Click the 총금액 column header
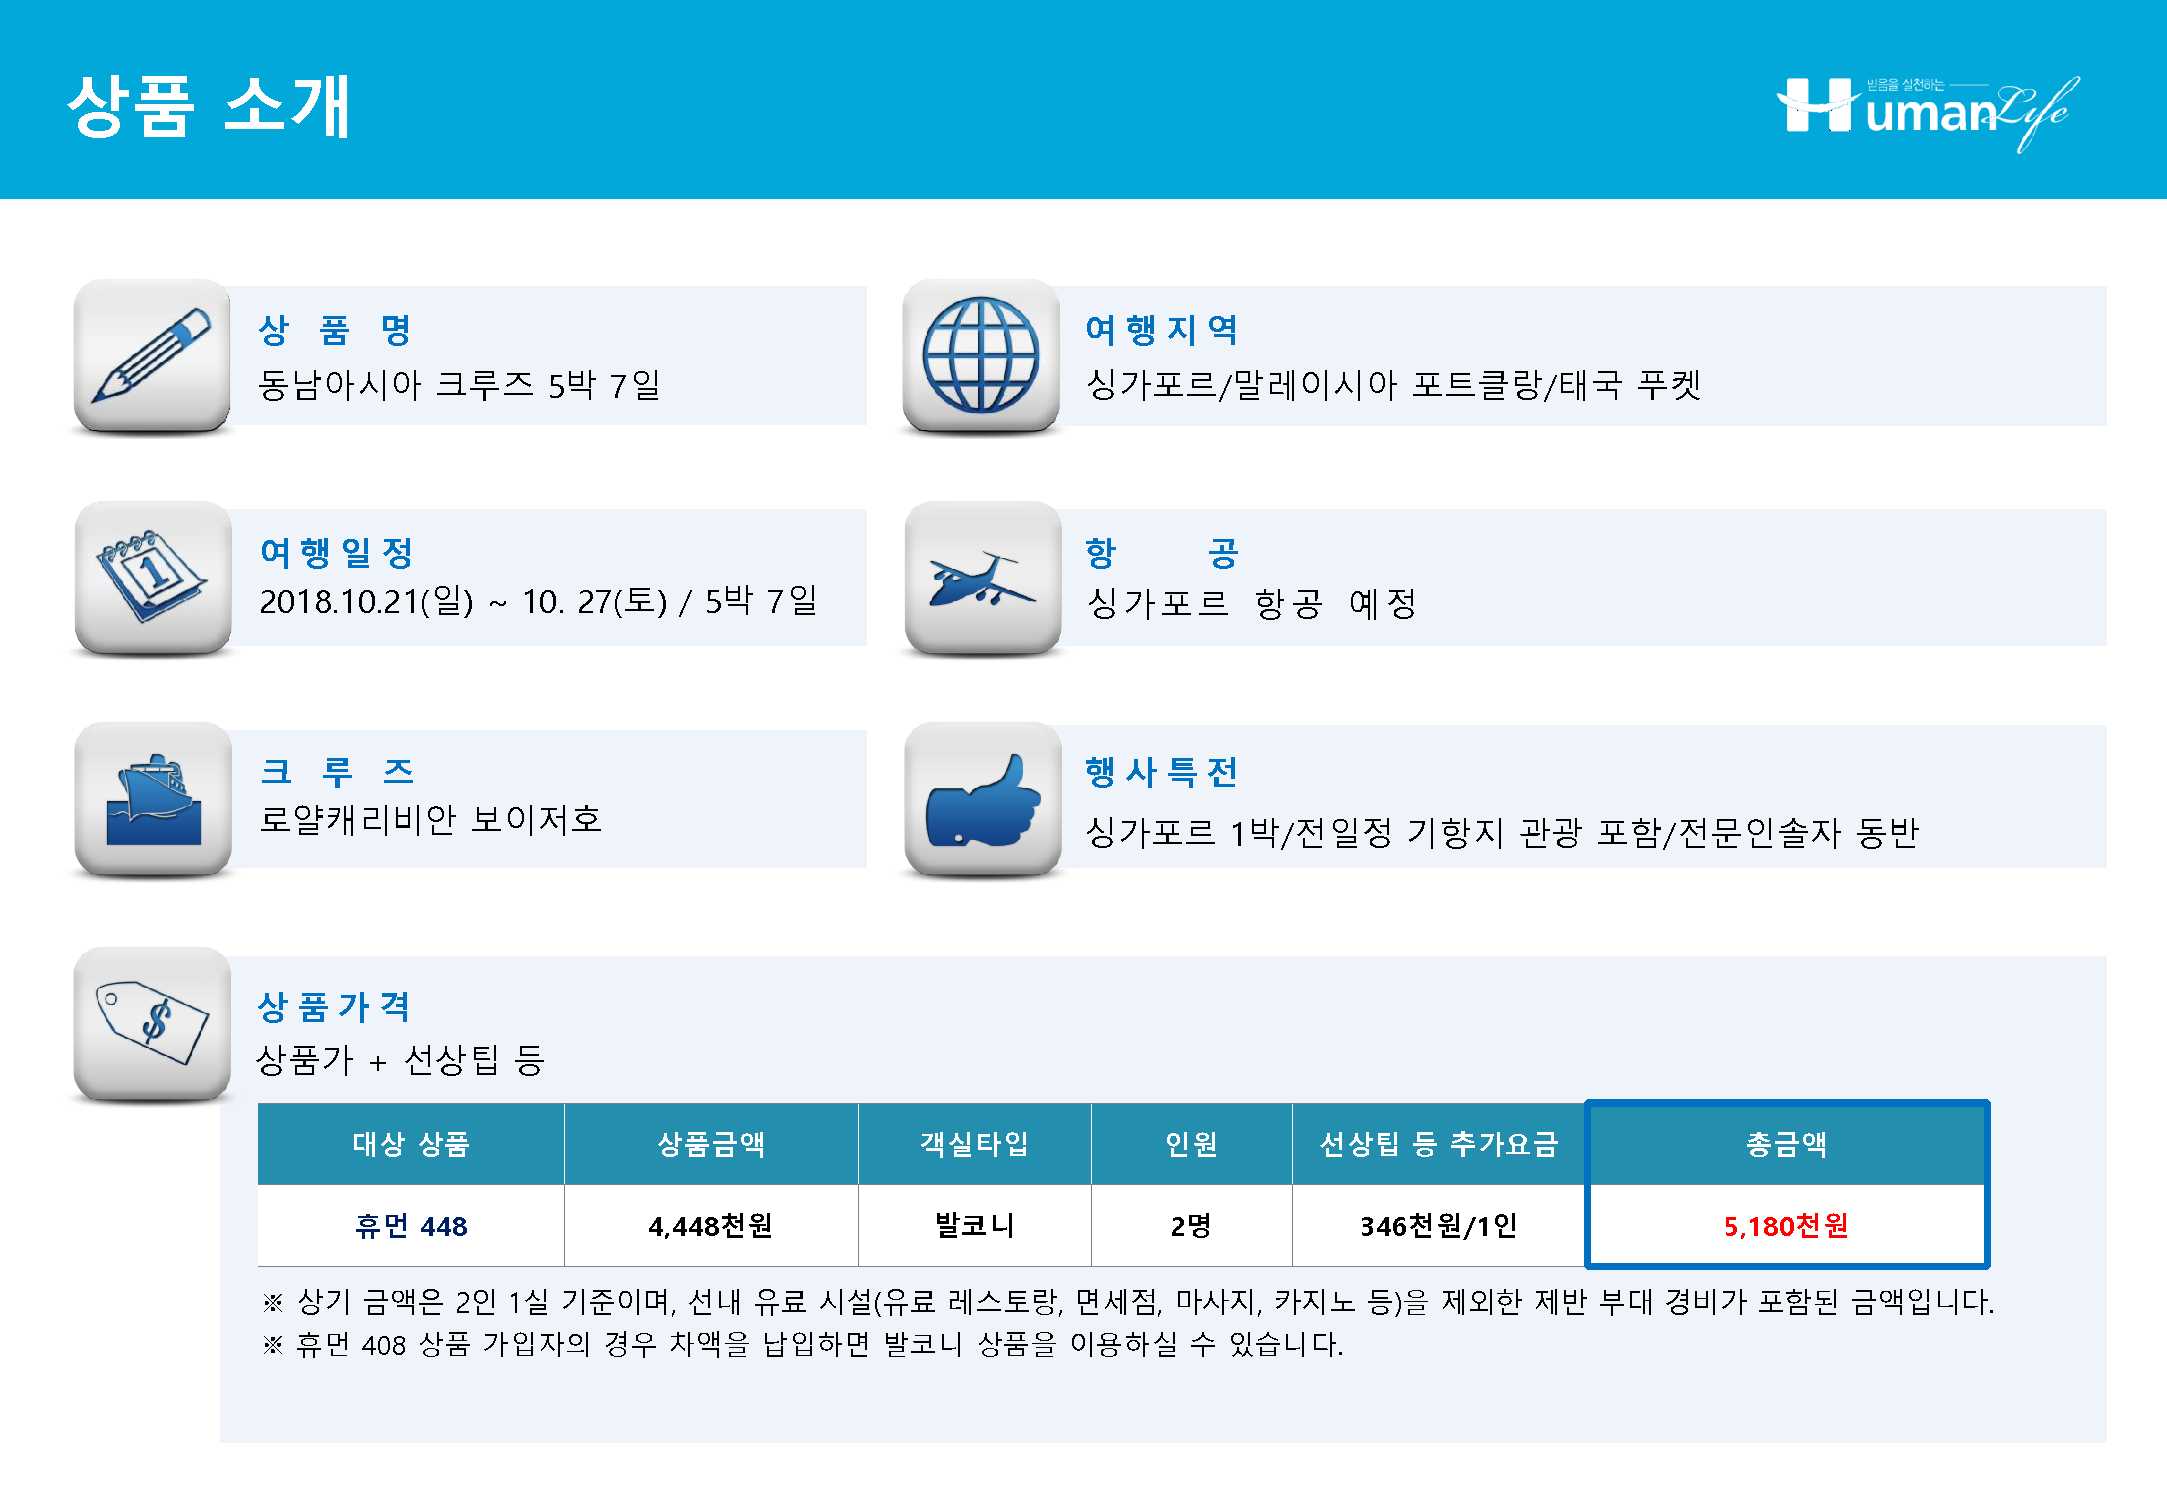 click(x=1786, y=1144)
